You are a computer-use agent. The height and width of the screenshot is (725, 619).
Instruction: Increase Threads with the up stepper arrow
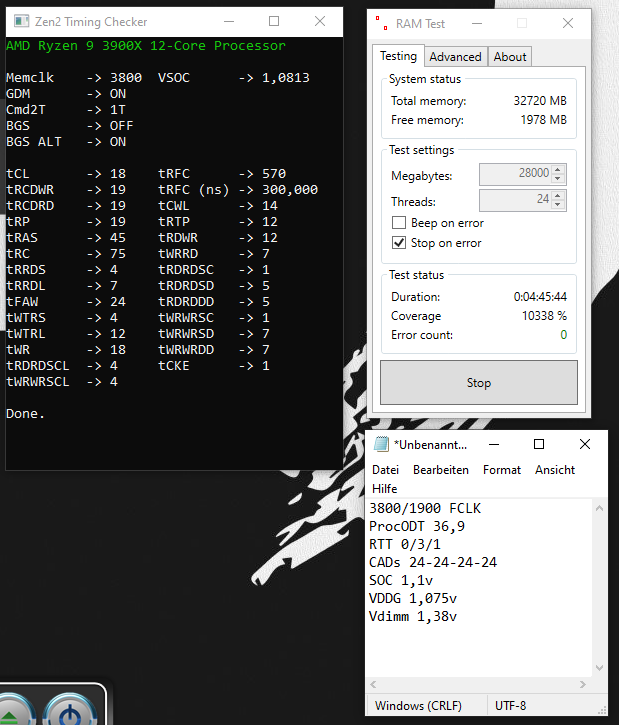[x=558, y=196]
